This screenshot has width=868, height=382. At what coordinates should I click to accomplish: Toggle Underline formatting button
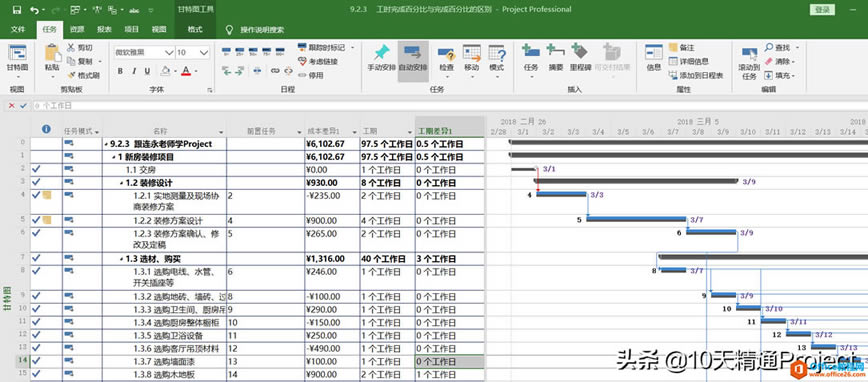[147, 71]
